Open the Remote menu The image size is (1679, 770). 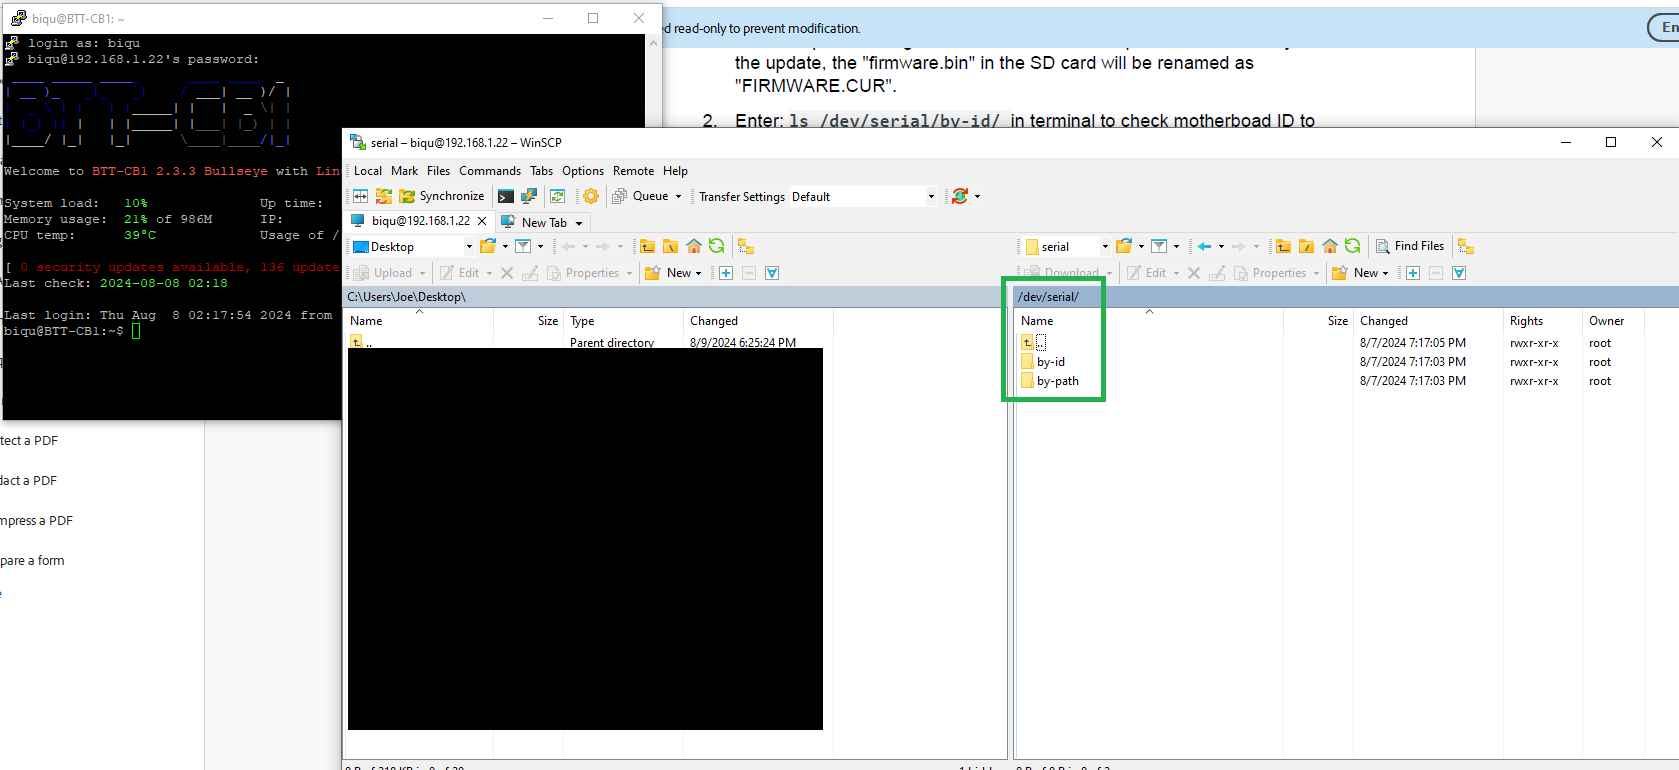click(x=634, y=171)
